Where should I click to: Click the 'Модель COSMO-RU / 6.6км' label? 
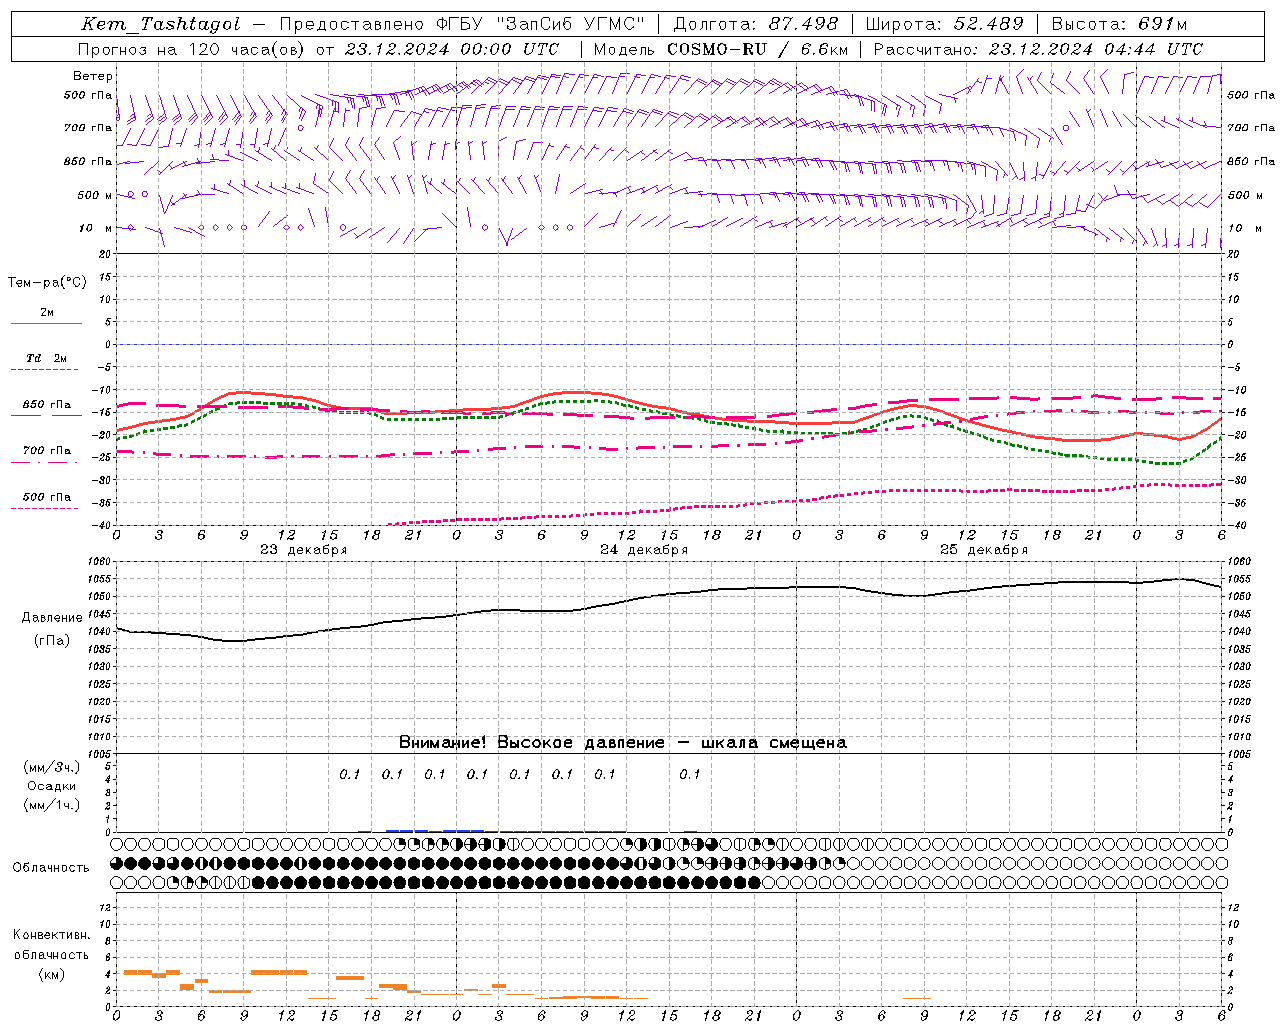point(721,49)
